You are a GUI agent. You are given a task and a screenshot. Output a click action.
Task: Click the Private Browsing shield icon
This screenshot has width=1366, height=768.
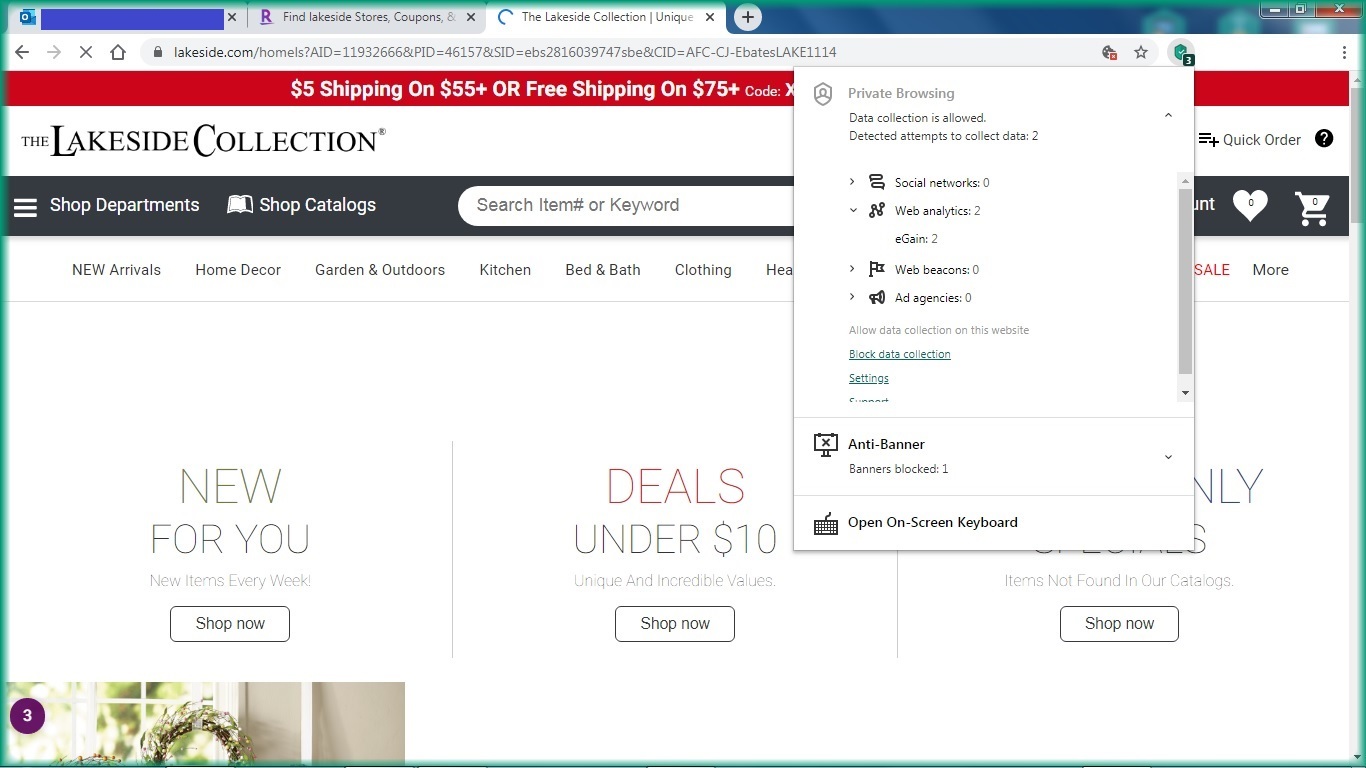tap(823, 94)
